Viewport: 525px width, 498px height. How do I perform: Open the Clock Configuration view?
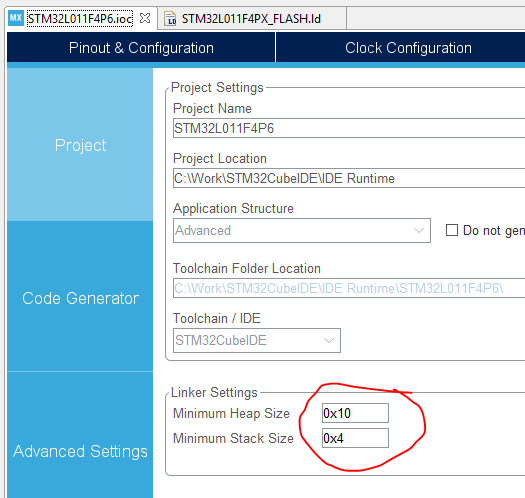pyautogui.click(x=401, y=48)
